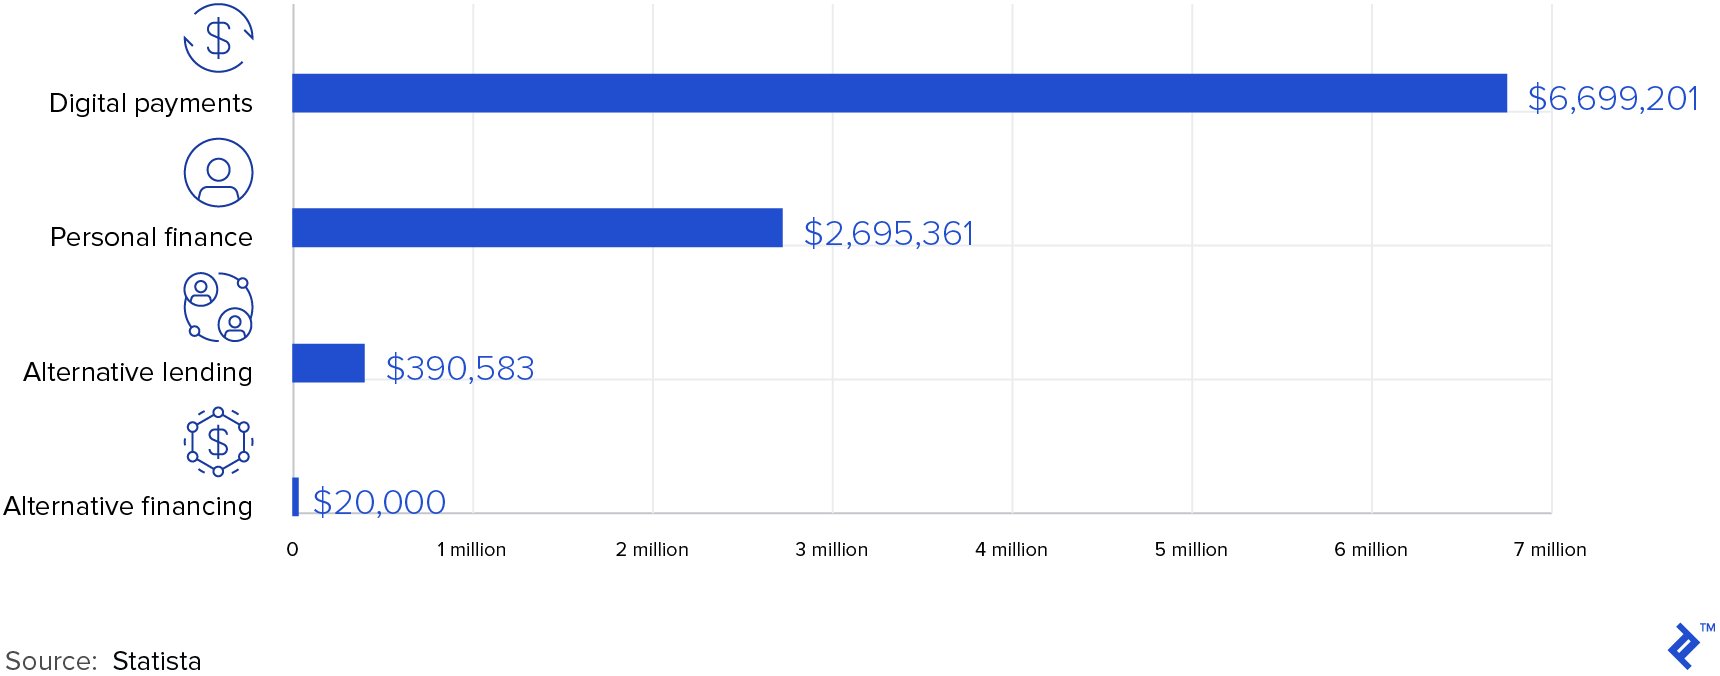The image size is (1720, 676).
Task: Click the 4 million axis label
Action: [1011, 550]
